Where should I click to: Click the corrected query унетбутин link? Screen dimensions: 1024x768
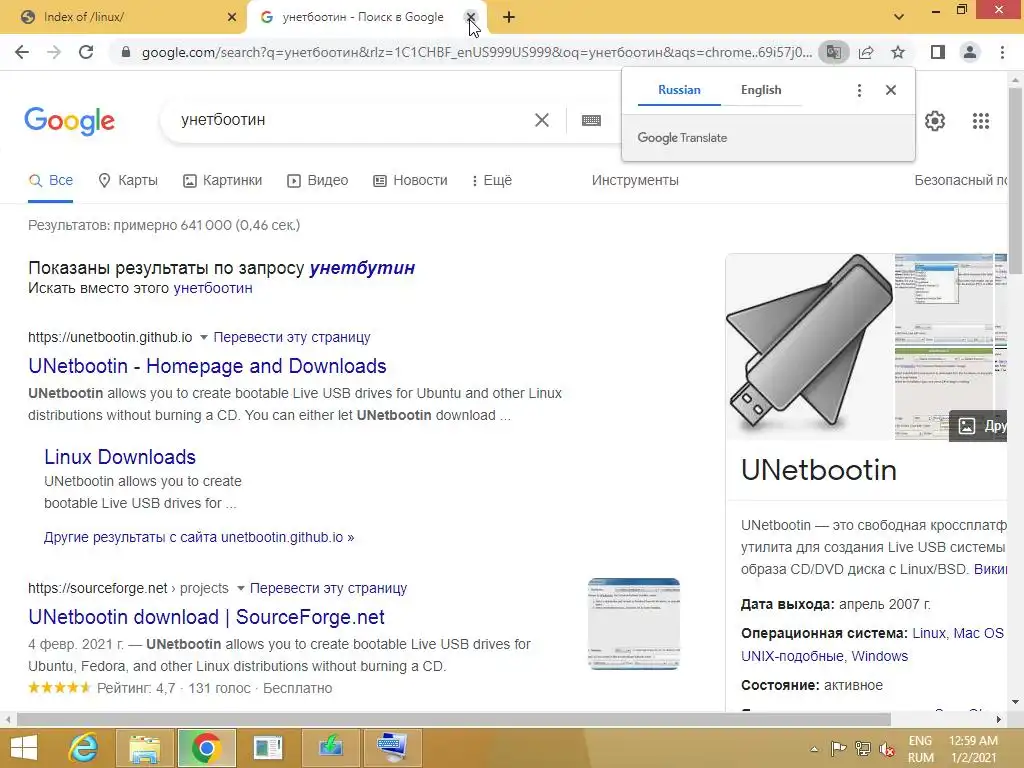[x=362, y=268]
